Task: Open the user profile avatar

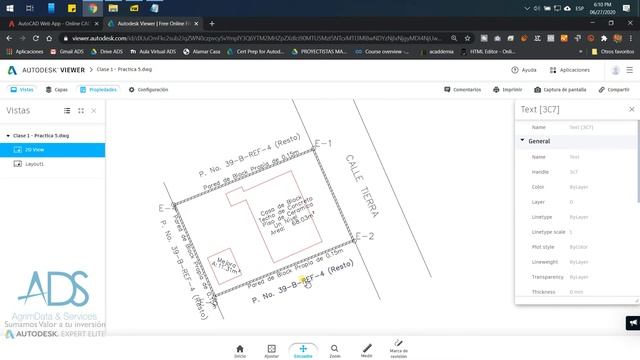Action: pyautogui.click(x=615, y=70)
